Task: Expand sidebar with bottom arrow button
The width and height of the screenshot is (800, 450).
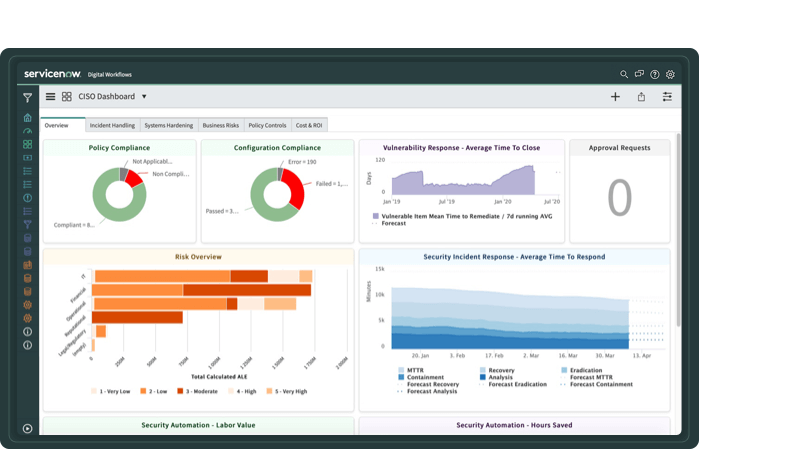Action: (27, 428)
